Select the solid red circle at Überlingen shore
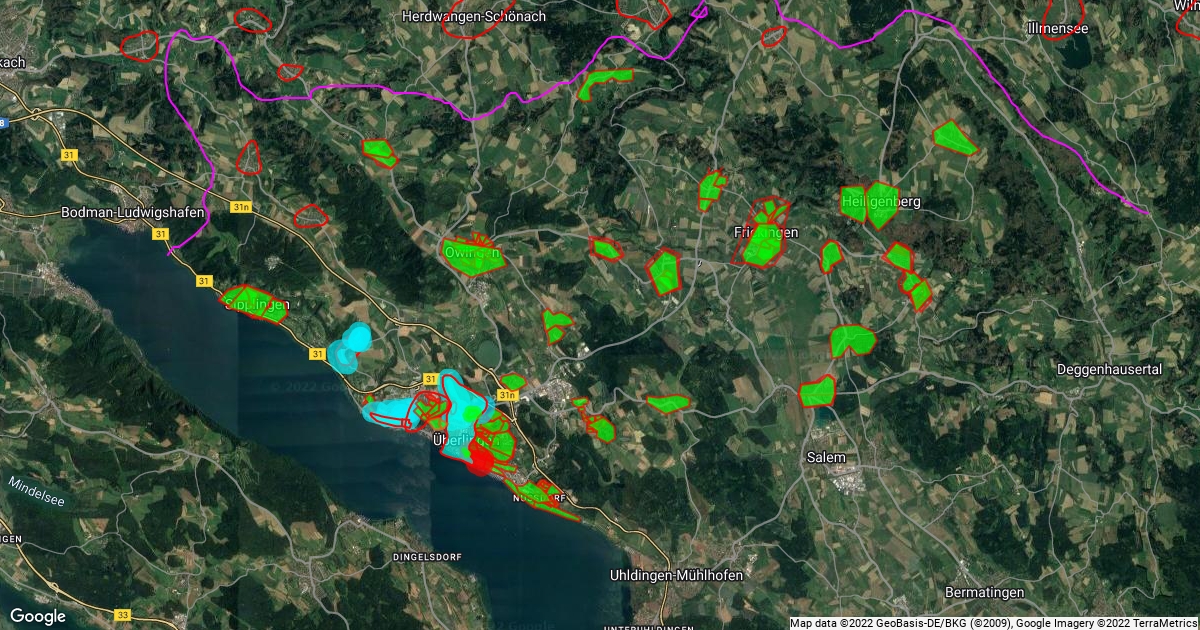The height and width of the screenshot is (630, 1200). click(482, 460)
